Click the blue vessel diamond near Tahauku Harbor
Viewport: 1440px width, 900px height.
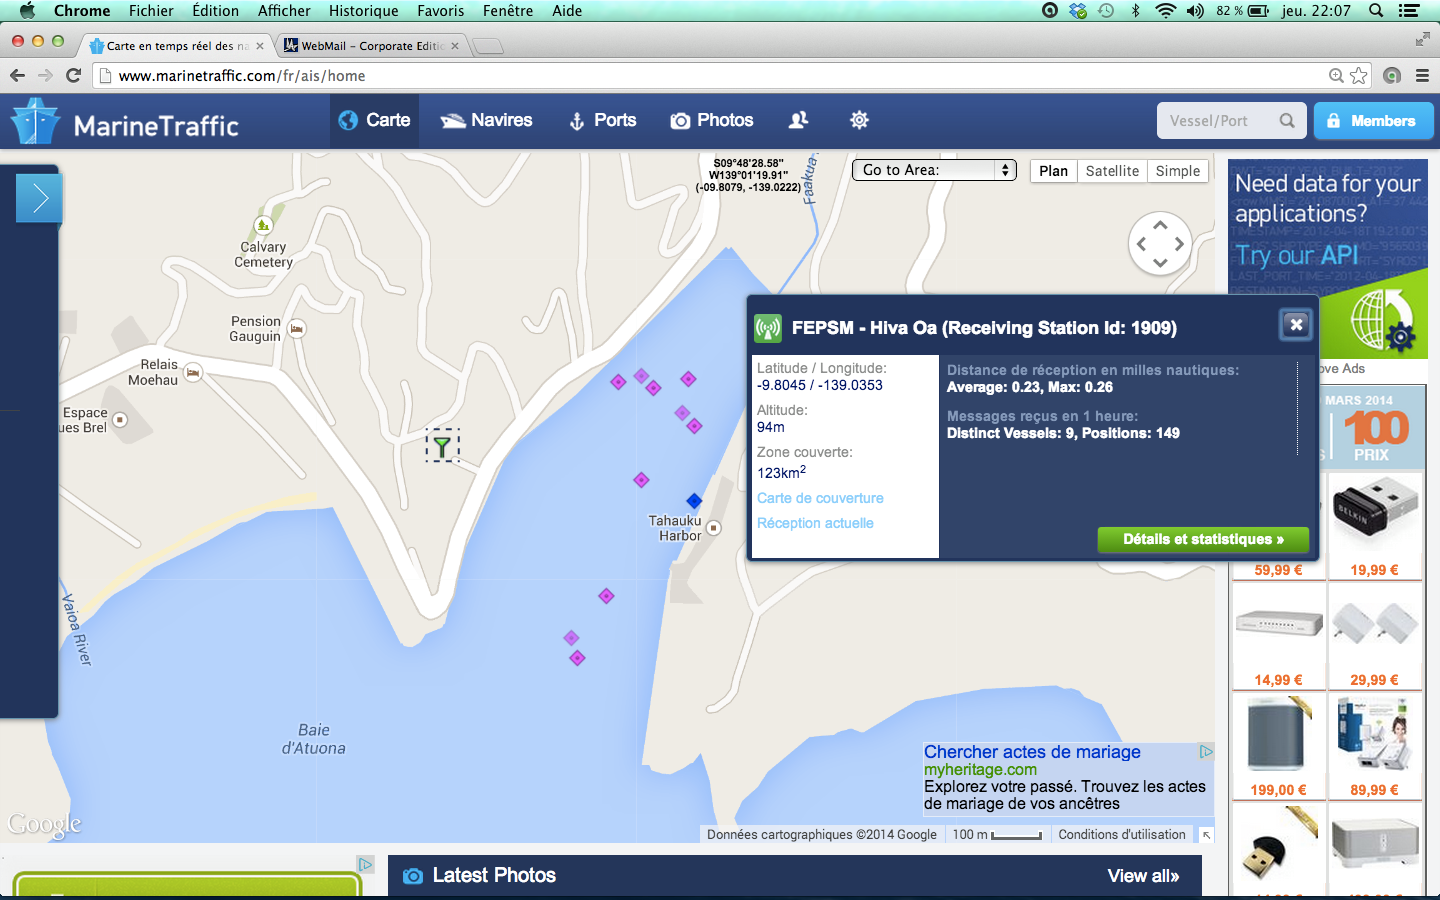tap(694, 501)
